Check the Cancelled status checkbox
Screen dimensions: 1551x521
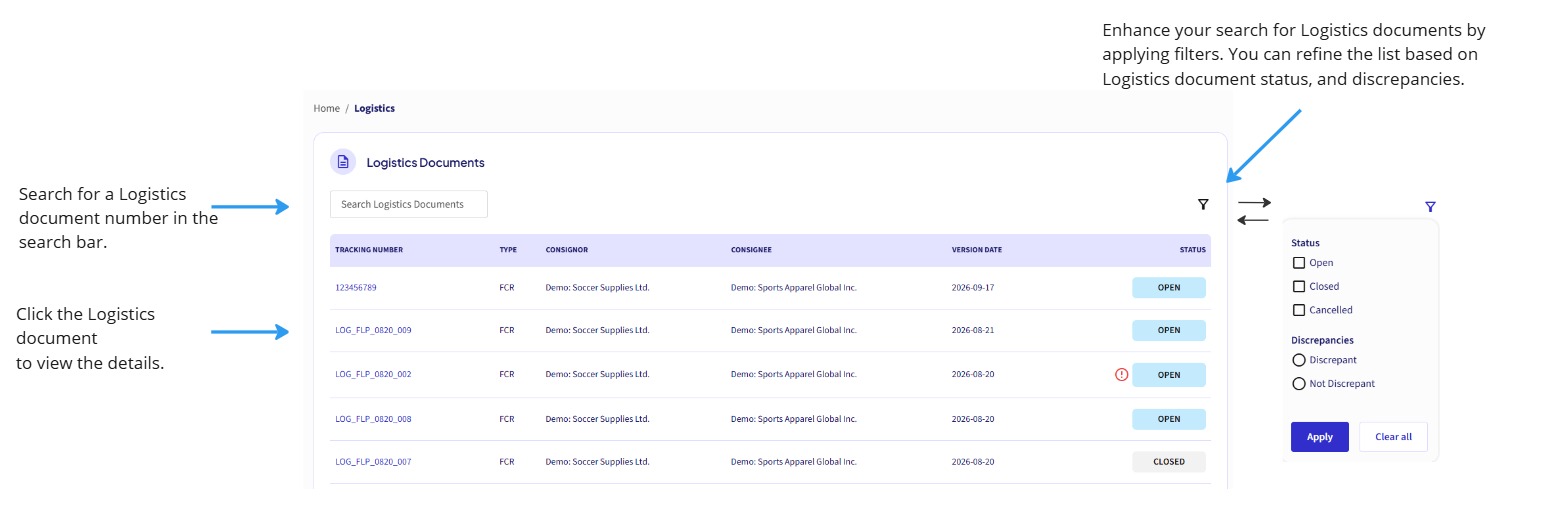[1299, 310]
